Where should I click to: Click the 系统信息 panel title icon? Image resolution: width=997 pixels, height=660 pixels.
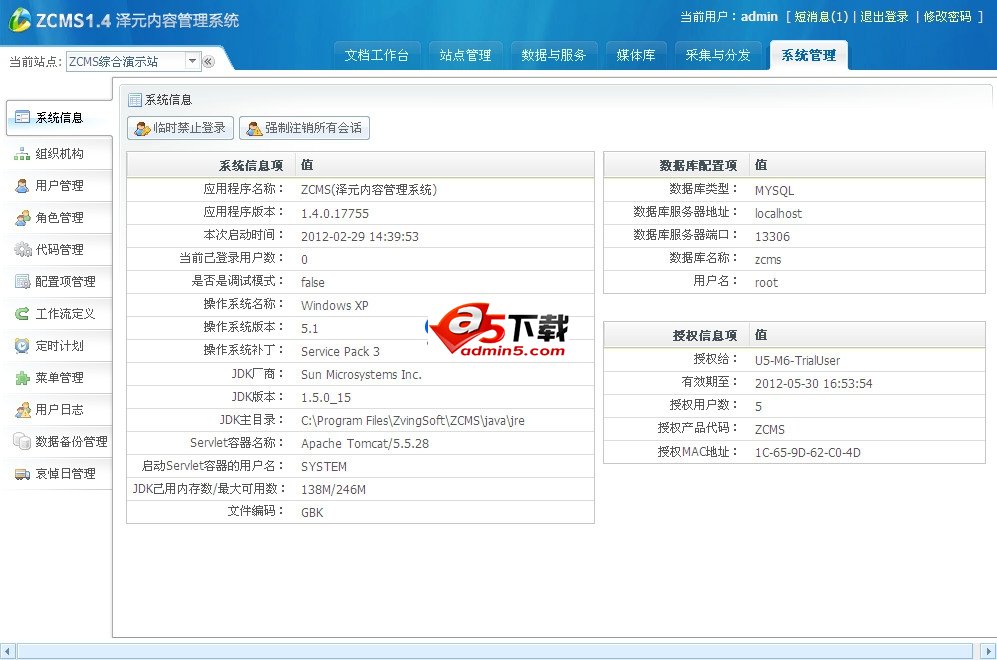(x=135, y=100)
